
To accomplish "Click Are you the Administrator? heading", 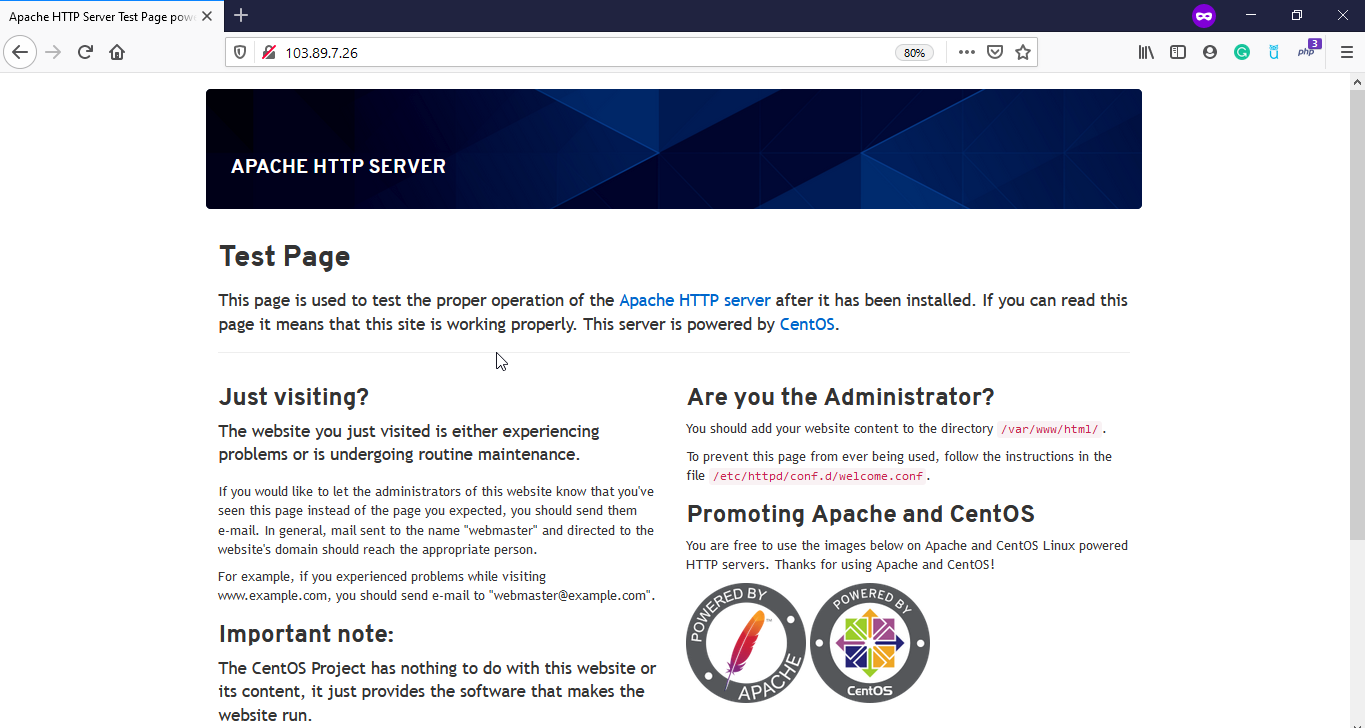I will coord(841,397).
